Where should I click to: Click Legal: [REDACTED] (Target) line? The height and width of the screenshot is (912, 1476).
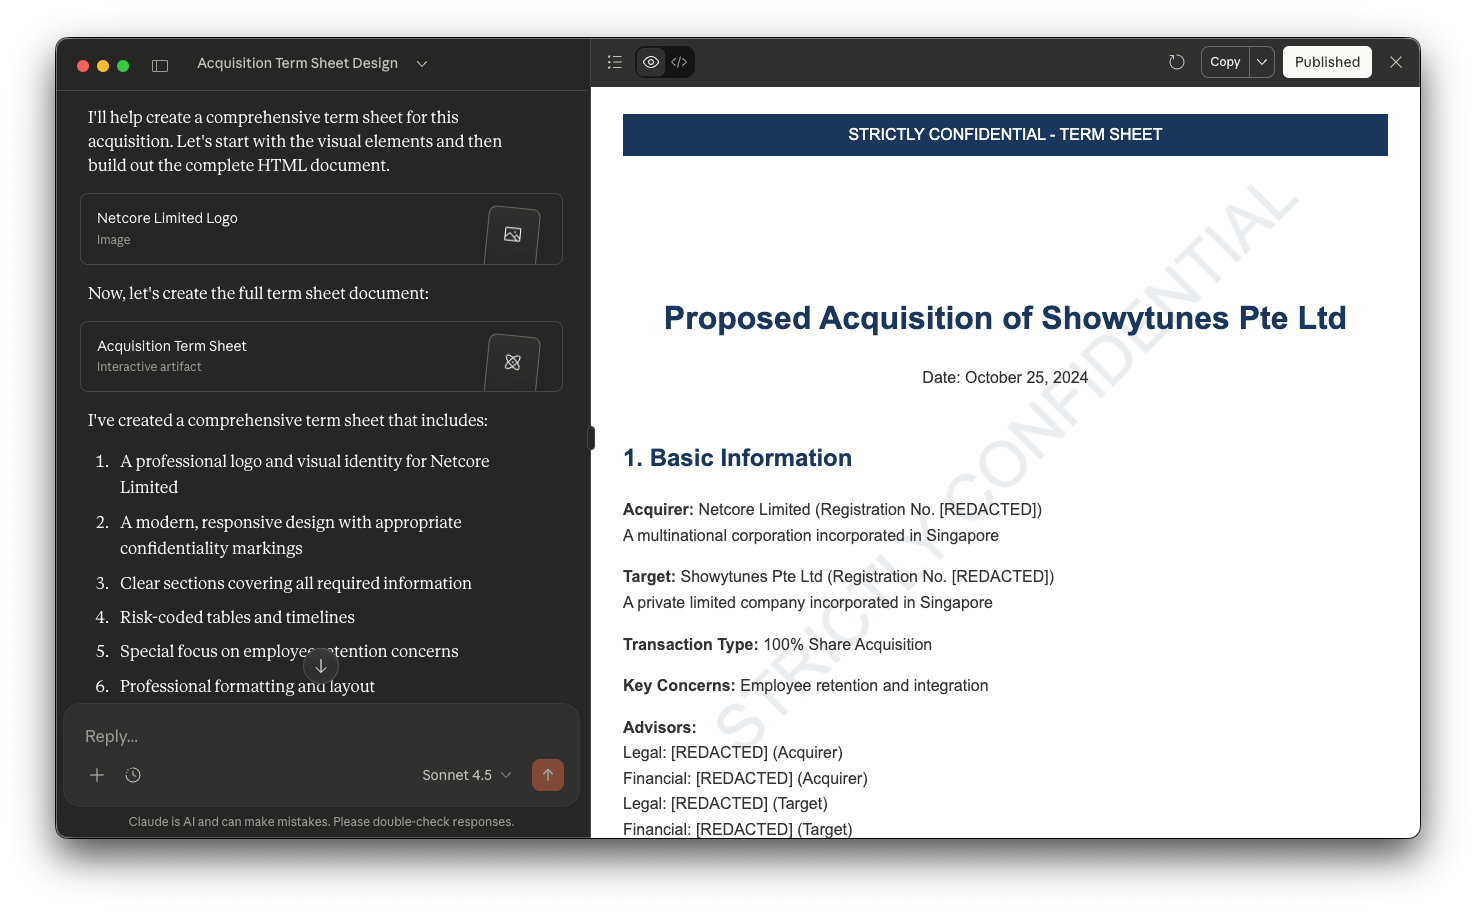pyautogui.click(x=725, y=803)
